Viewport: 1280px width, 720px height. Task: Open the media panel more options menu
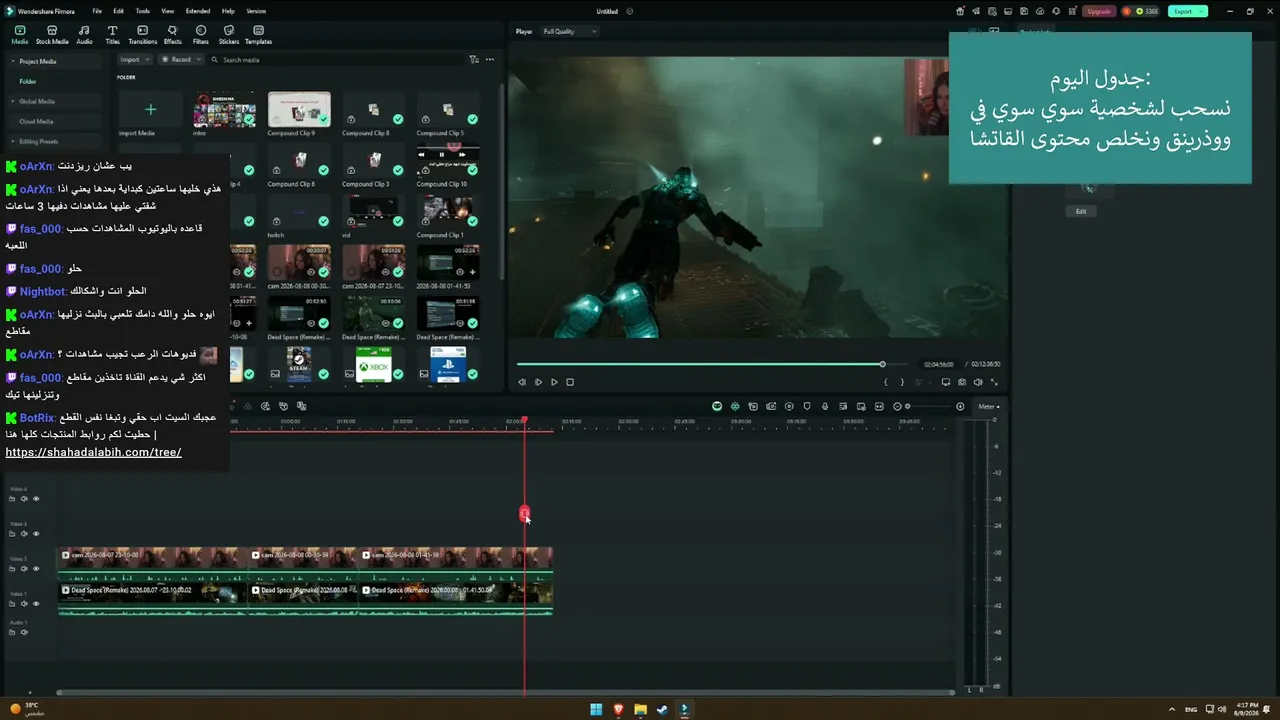pyautogui.click(x=490, y=60)
